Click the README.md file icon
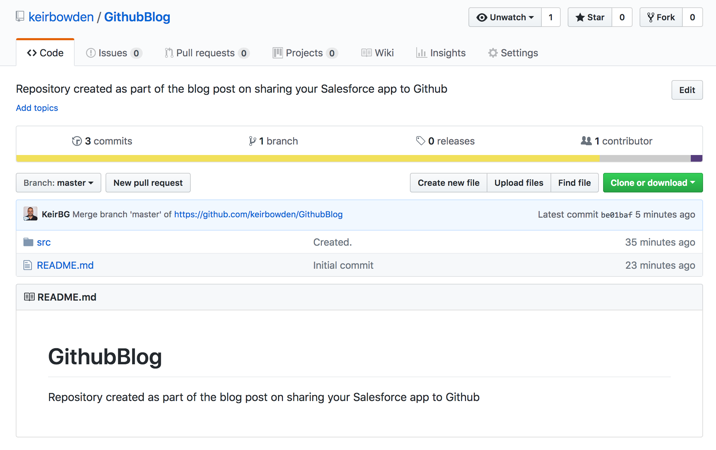 click(28, 265)
